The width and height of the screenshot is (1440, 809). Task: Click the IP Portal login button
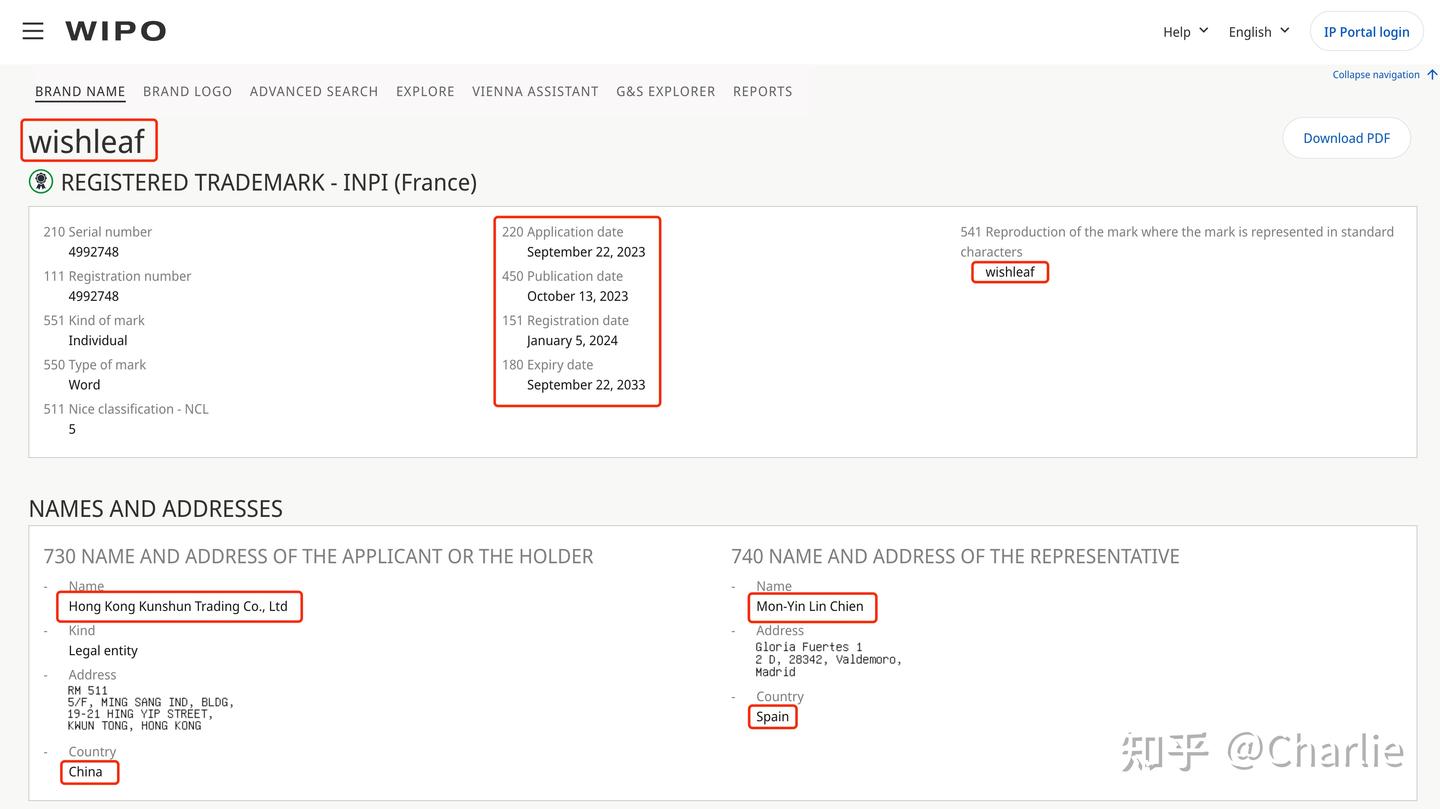click(1366, 32)
